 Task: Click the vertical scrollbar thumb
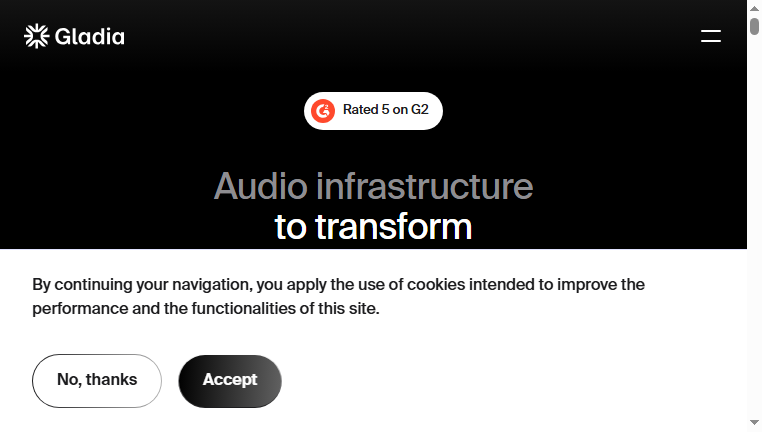pyautogui.click(x=754, y=26)
